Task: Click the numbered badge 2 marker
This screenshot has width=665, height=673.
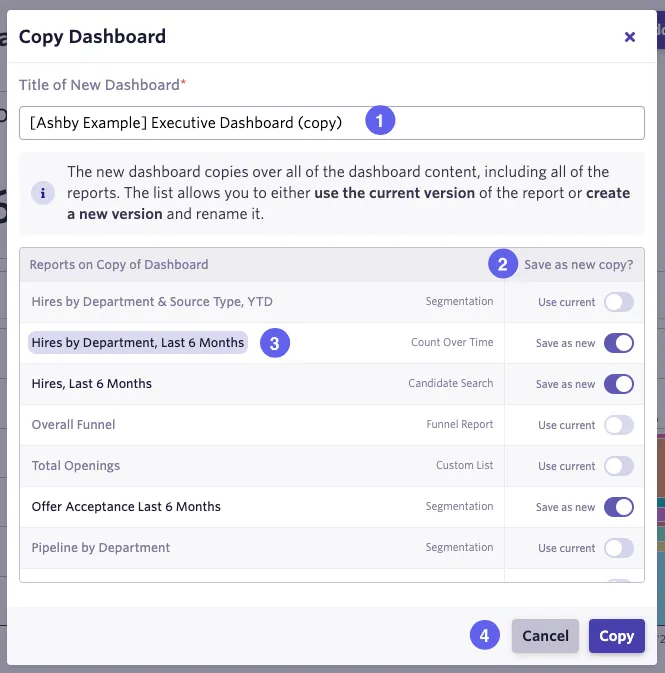Action: (503, 264)
